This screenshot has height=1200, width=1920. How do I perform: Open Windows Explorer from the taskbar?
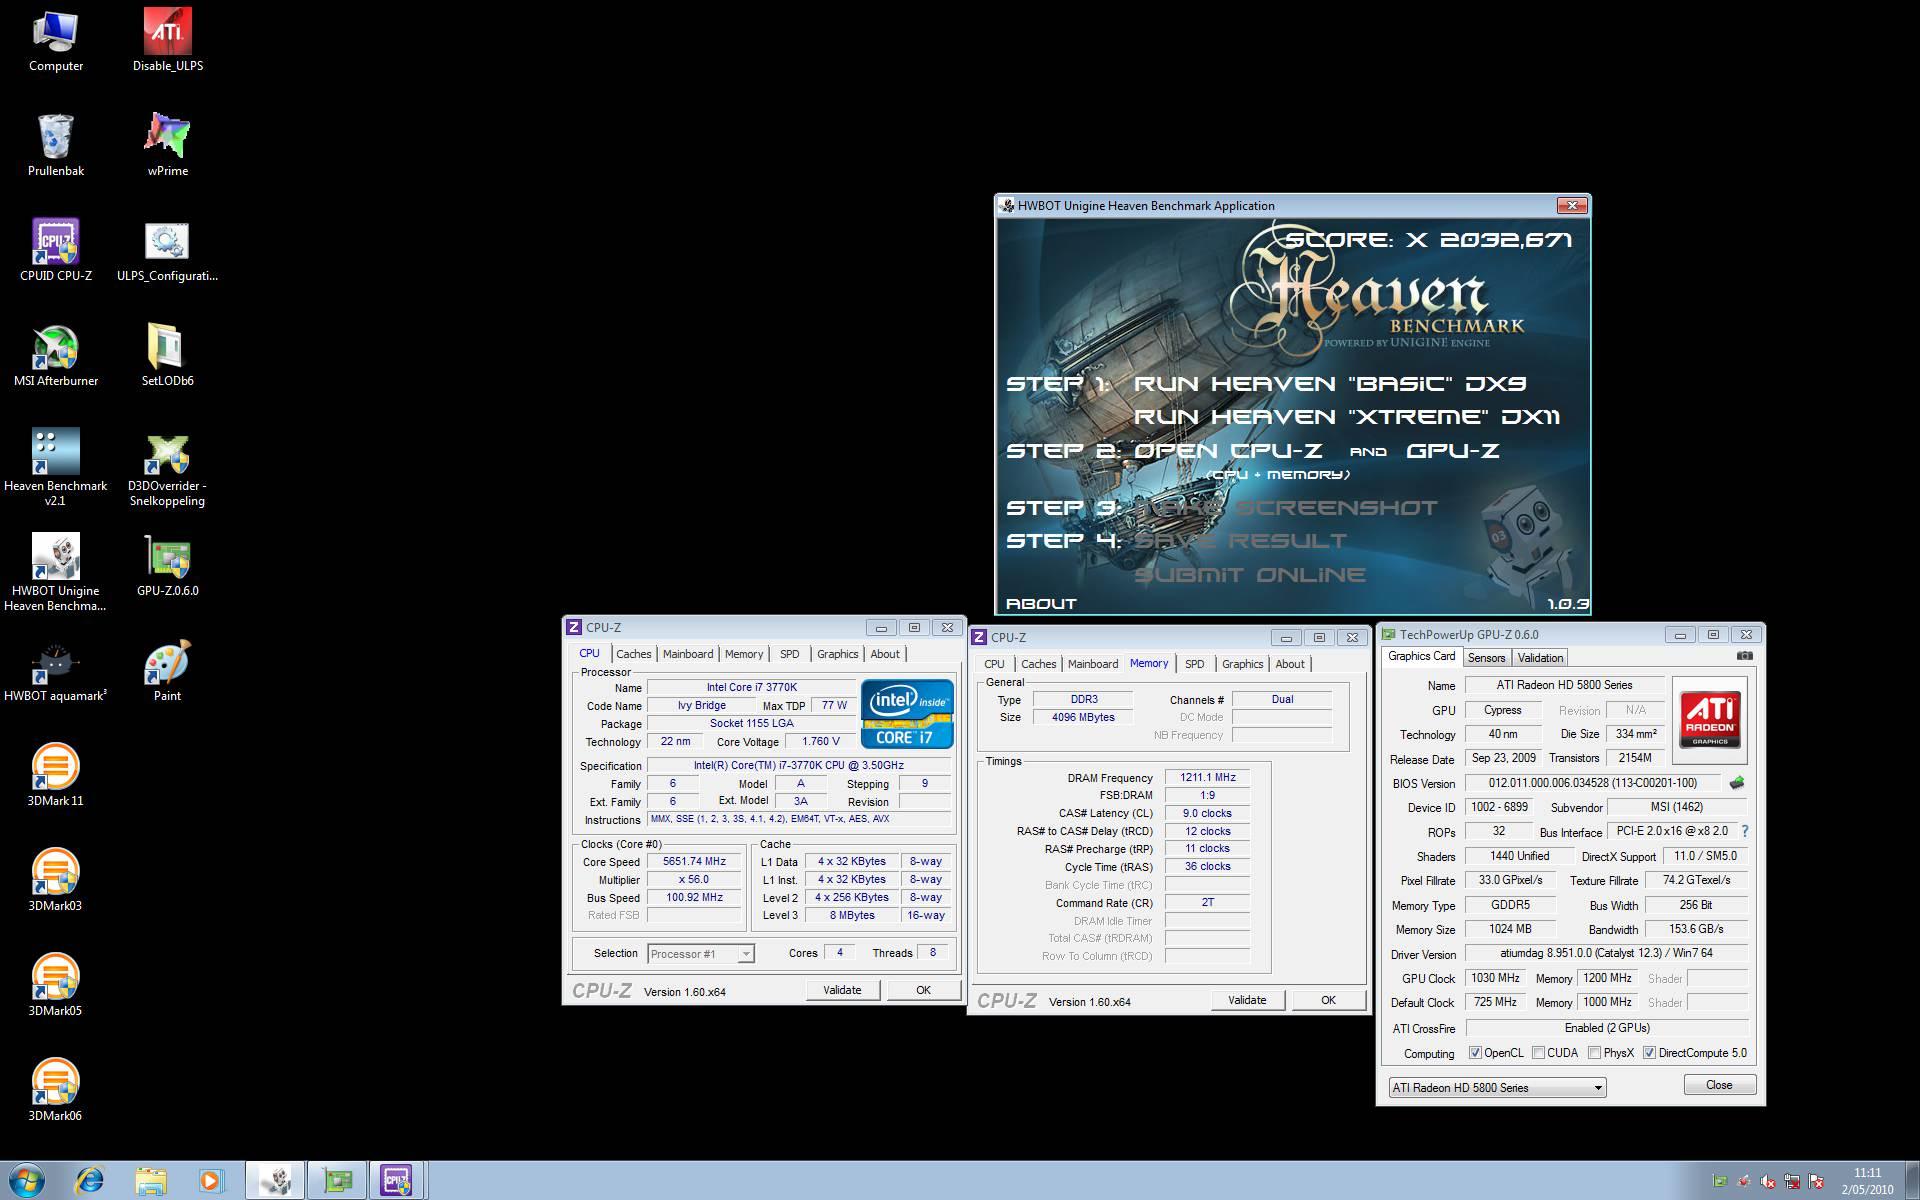click(x=150, y=1181)
